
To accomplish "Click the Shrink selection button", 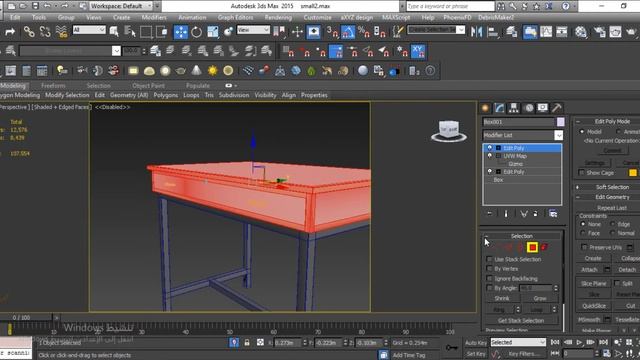I will tap(502, 298).
